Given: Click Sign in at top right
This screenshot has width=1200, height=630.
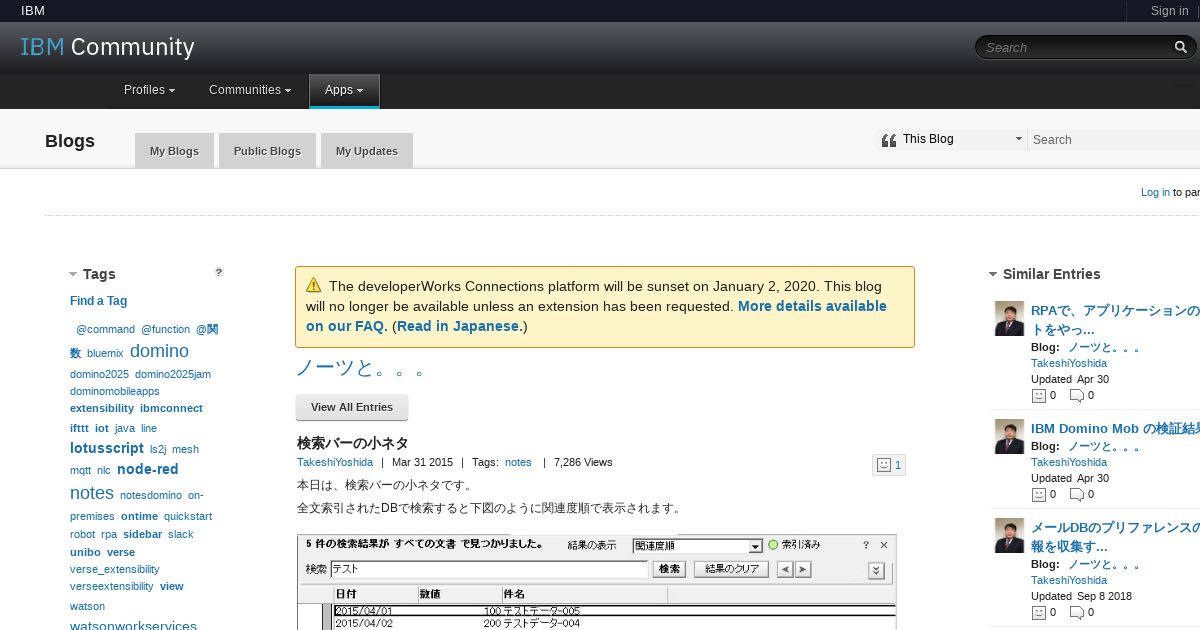Looking at the screenshot, I should coord(1169,11).
